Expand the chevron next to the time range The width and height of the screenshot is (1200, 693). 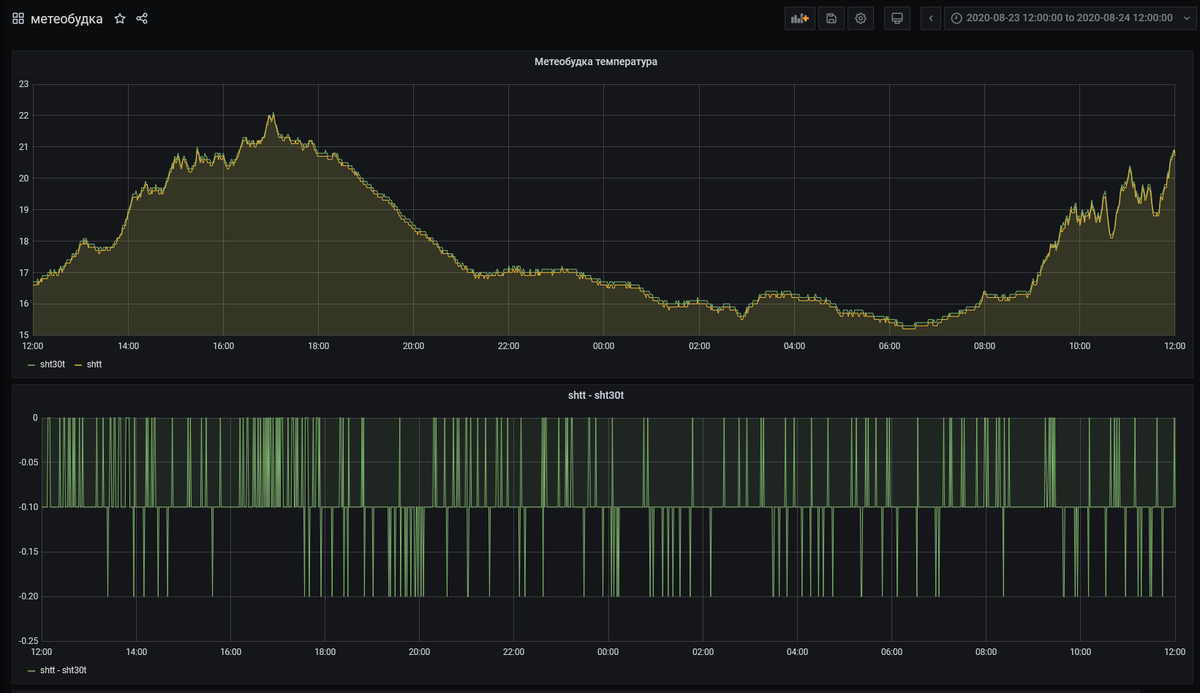[1185, 18]
